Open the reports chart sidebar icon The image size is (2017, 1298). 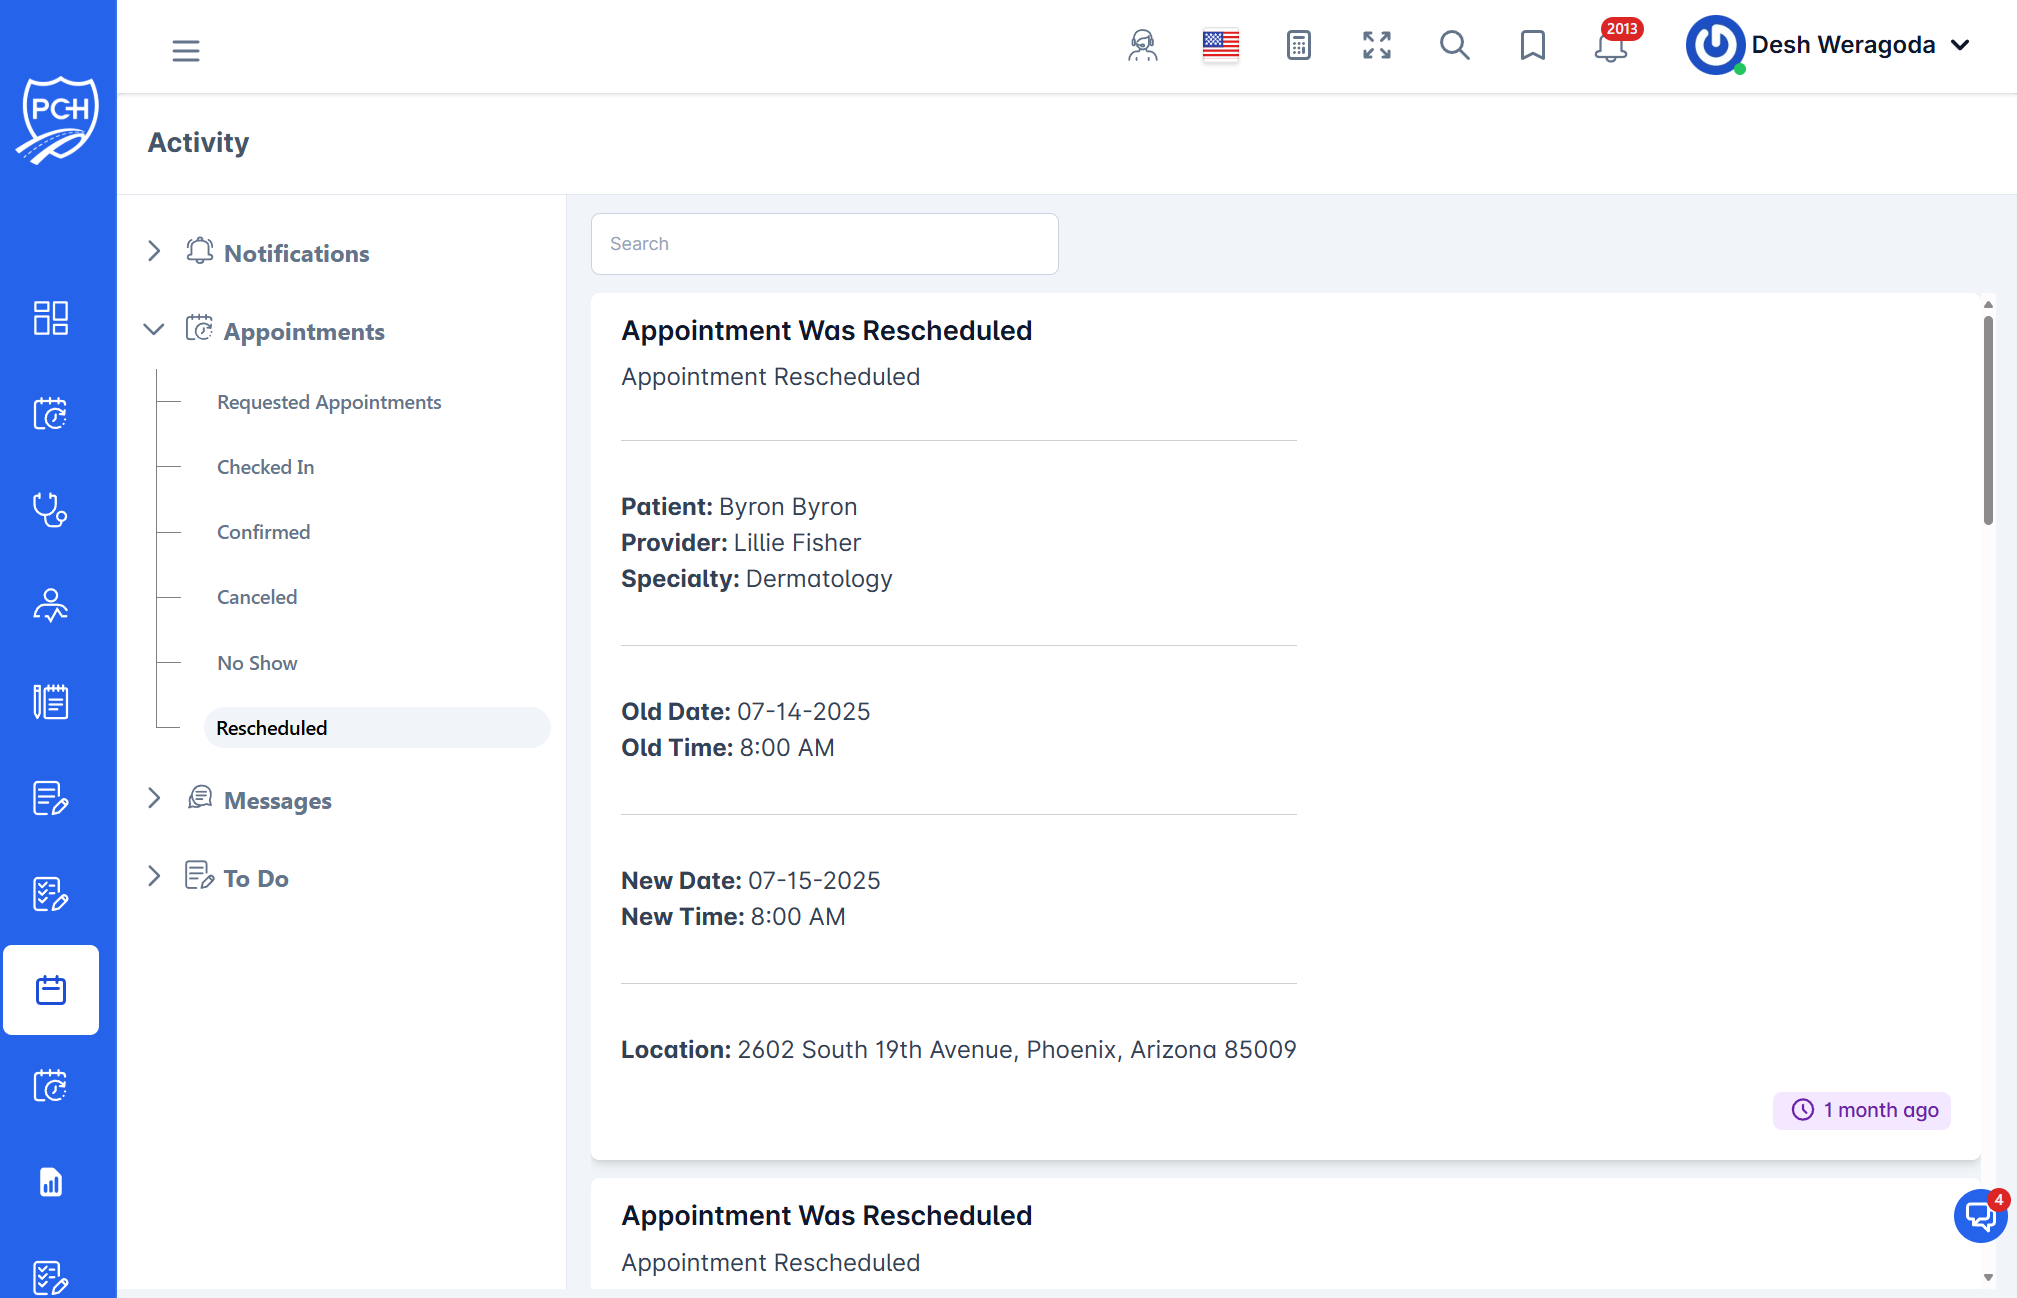(x=50, y=1182)
